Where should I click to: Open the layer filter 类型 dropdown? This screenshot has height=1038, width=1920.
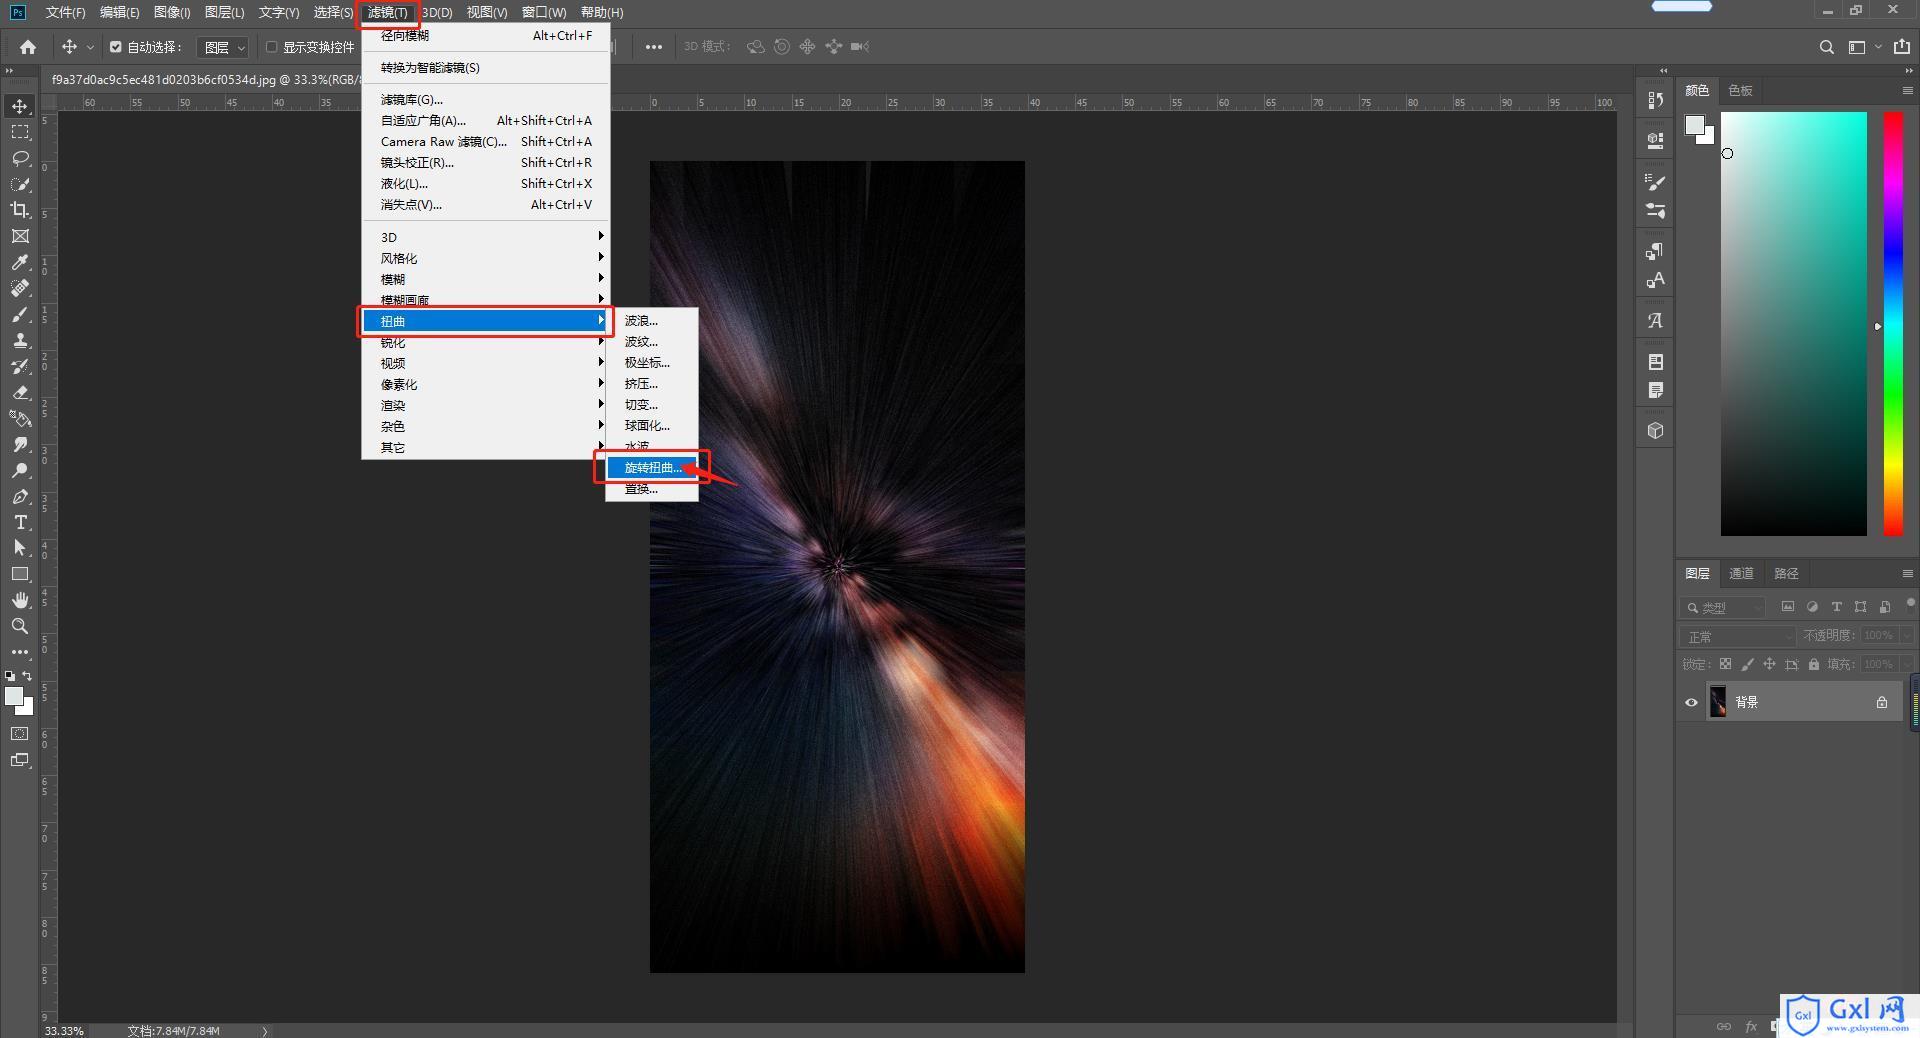[x=1723, y=607]
